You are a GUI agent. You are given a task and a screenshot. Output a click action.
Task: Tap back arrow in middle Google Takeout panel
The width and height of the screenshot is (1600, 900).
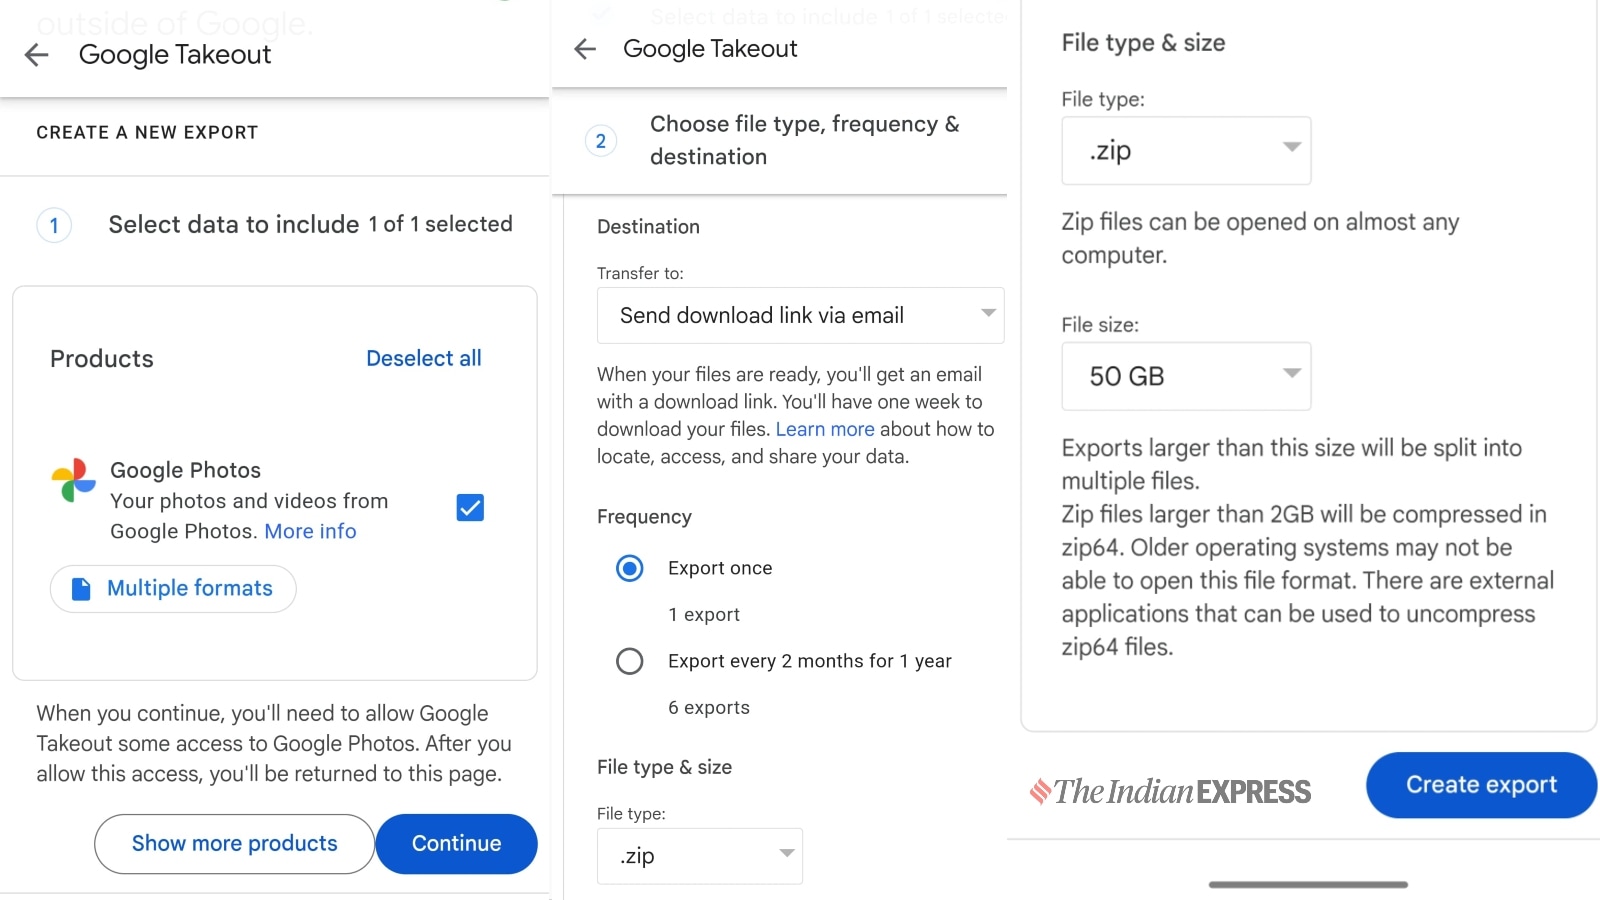click(585, 49)
